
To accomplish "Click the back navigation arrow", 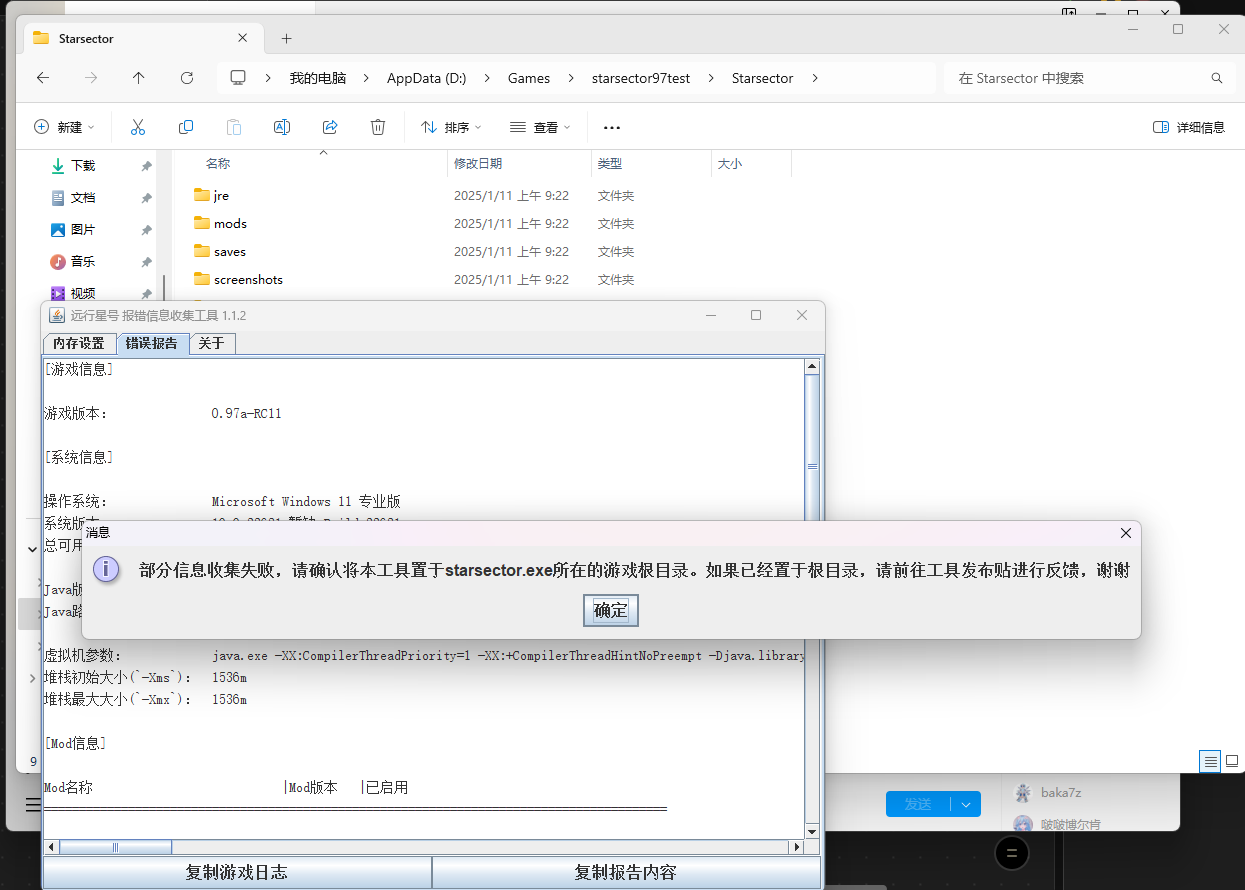I will click(x=42, y=78).
